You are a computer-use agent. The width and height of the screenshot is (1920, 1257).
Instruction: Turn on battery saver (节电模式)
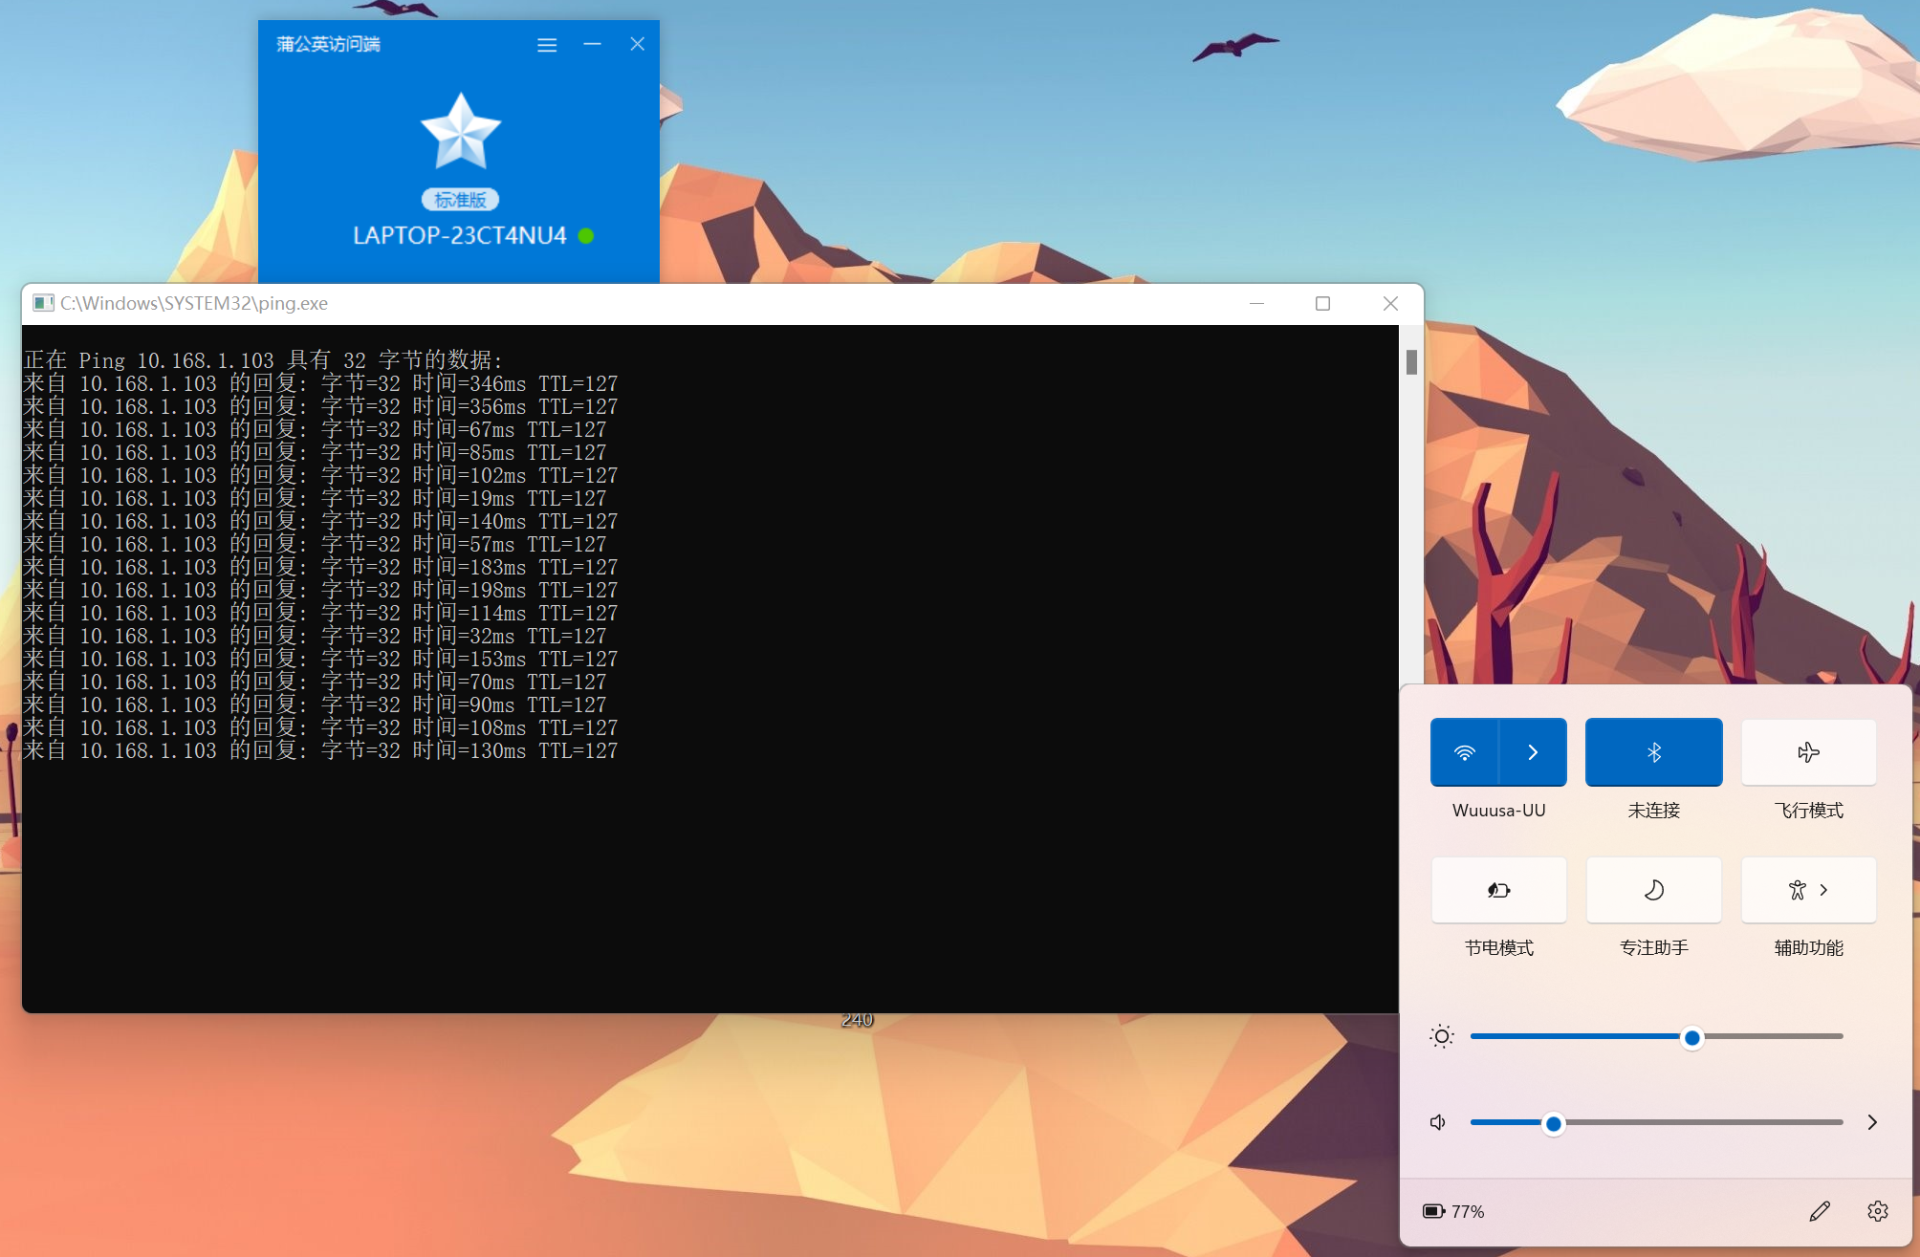1498,890
